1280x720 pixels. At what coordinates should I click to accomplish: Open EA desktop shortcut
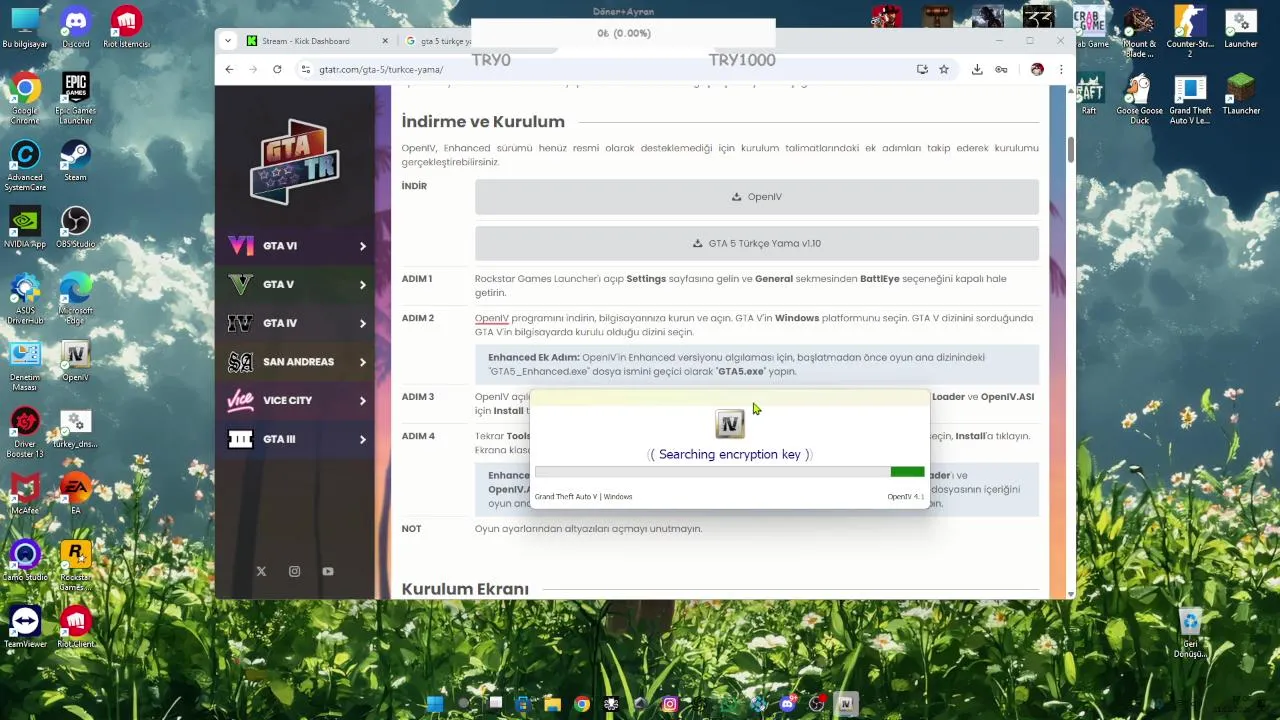(76, 493)
